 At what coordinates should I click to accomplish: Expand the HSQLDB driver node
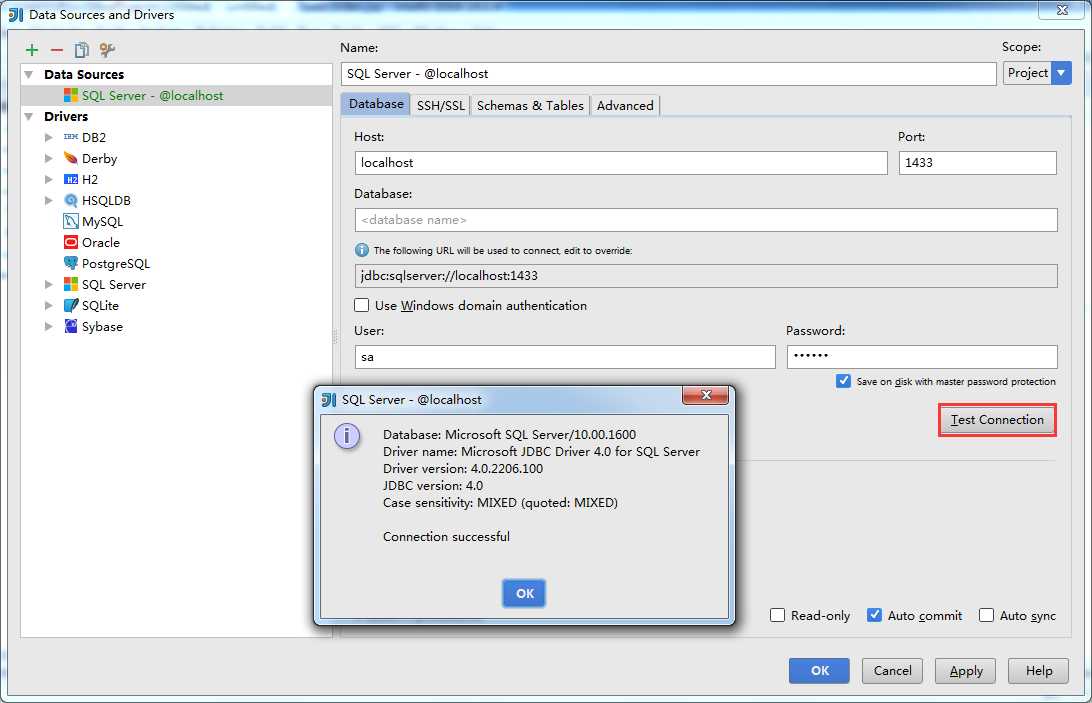pos(49,200)
